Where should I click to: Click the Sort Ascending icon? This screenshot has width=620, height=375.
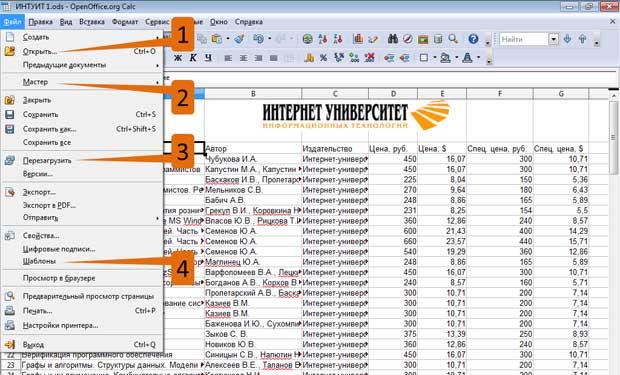pyautogui.click(x=323, y=39)
